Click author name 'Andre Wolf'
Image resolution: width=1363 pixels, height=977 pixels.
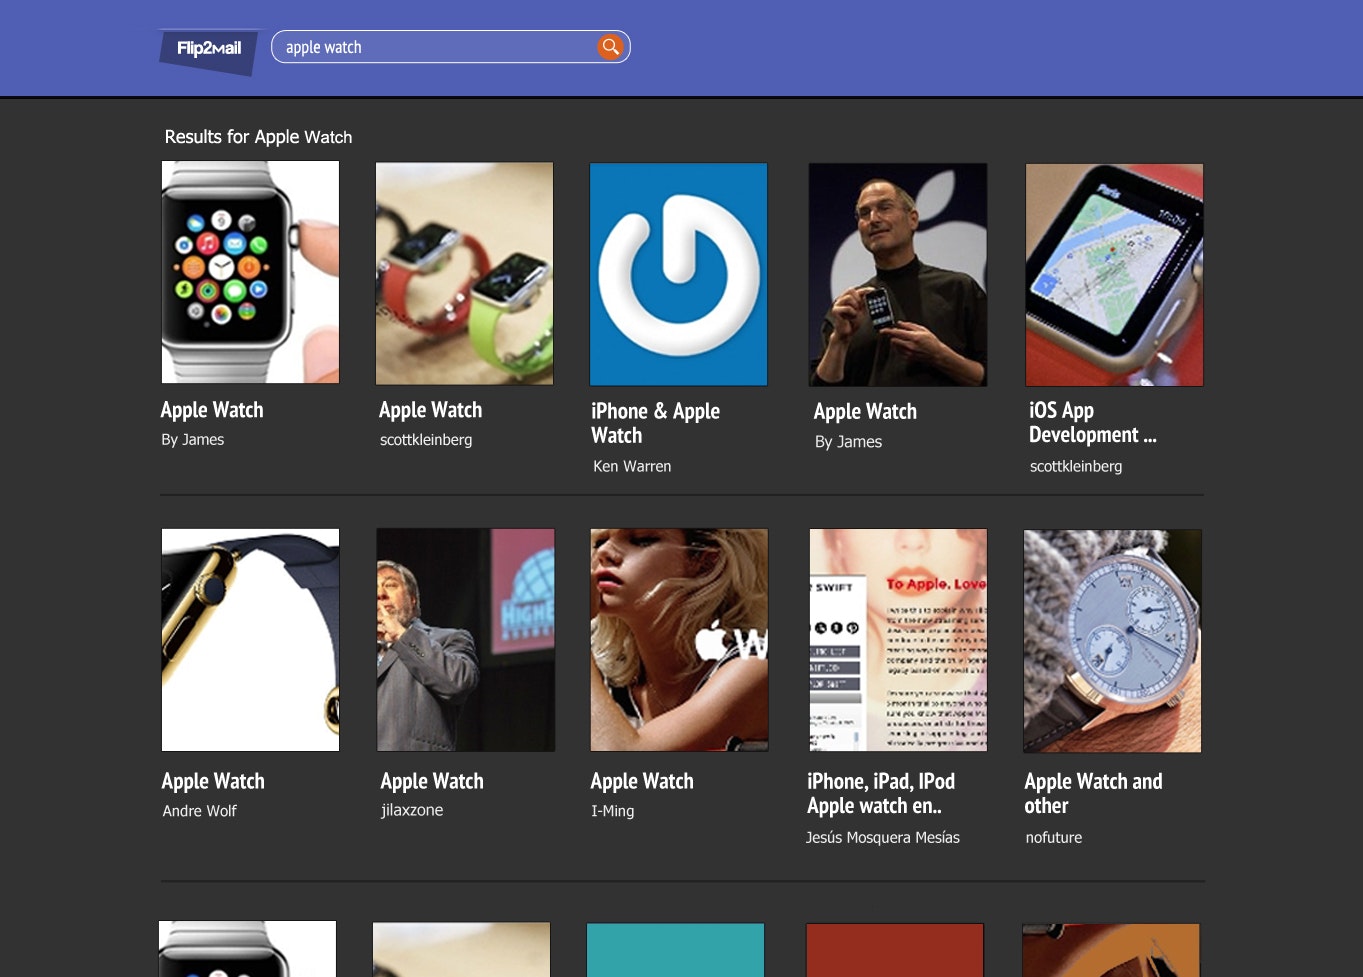pos(199,811)
